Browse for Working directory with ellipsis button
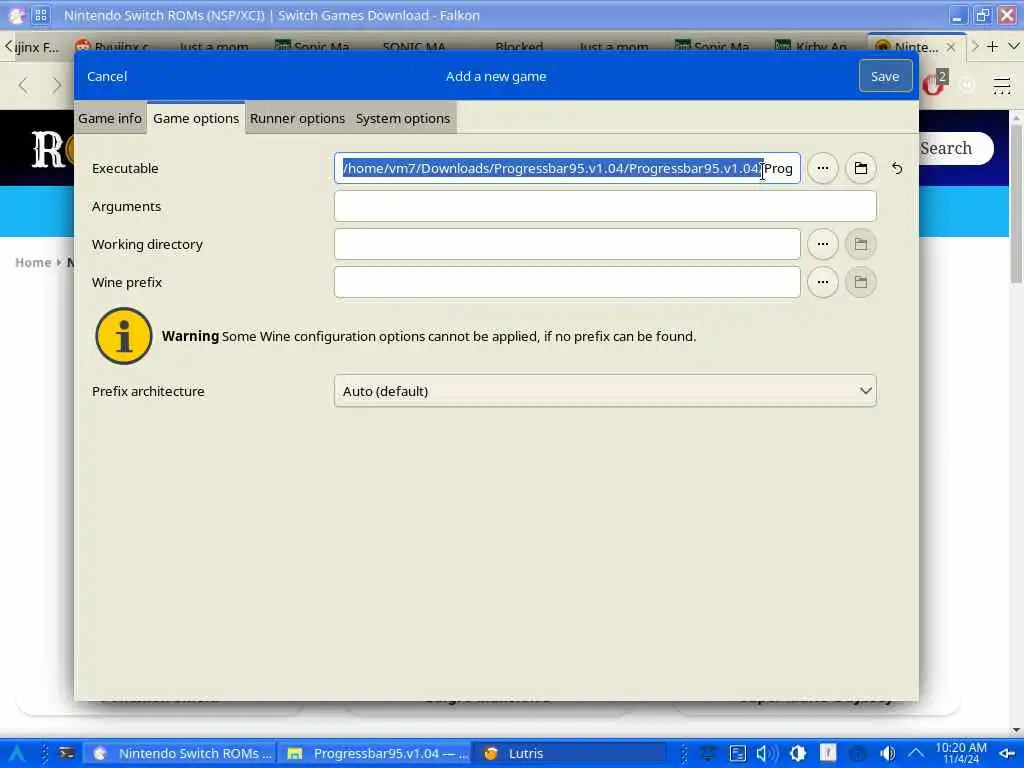 823,244
